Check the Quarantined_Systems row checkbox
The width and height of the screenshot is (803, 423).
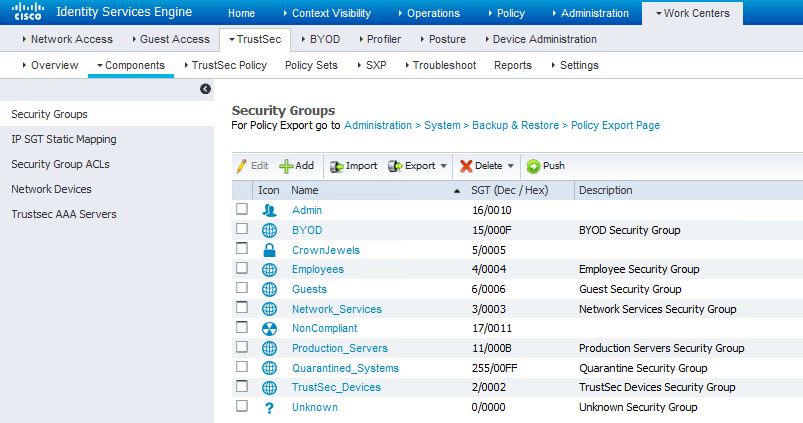(242, 366)
